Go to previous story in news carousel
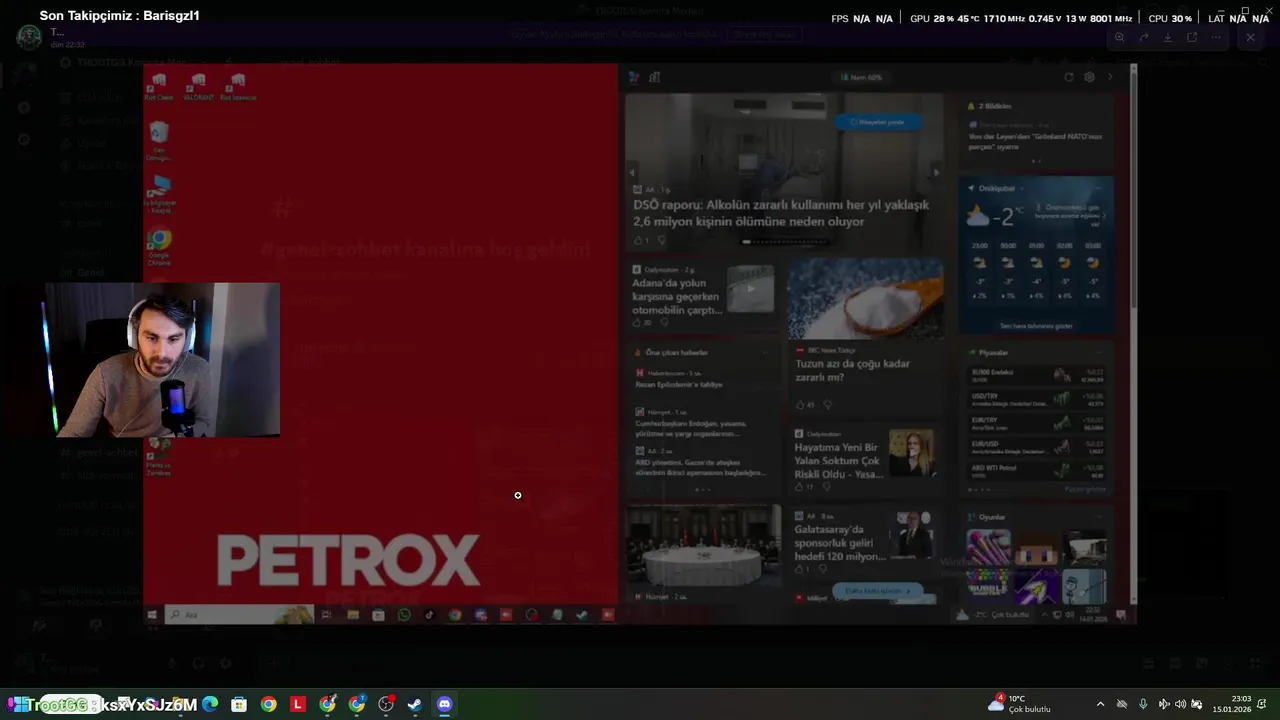This screenshot has height=720, width=1280. pyautogui.click(x=631, y=172)
